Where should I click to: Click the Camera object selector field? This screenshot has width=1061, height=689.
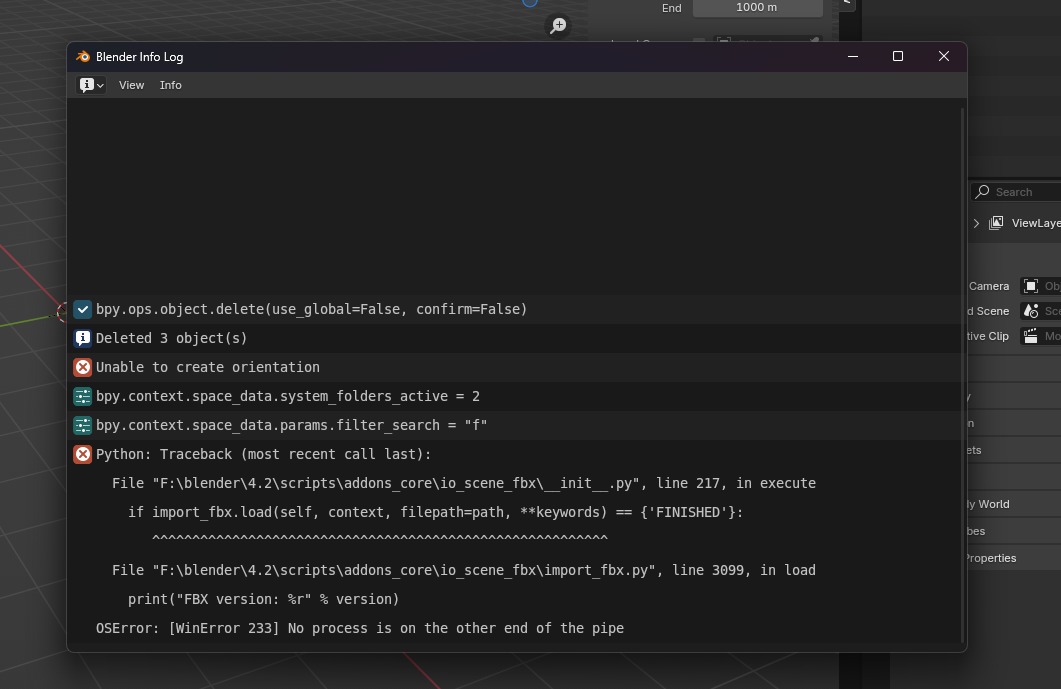(1041, 286)
